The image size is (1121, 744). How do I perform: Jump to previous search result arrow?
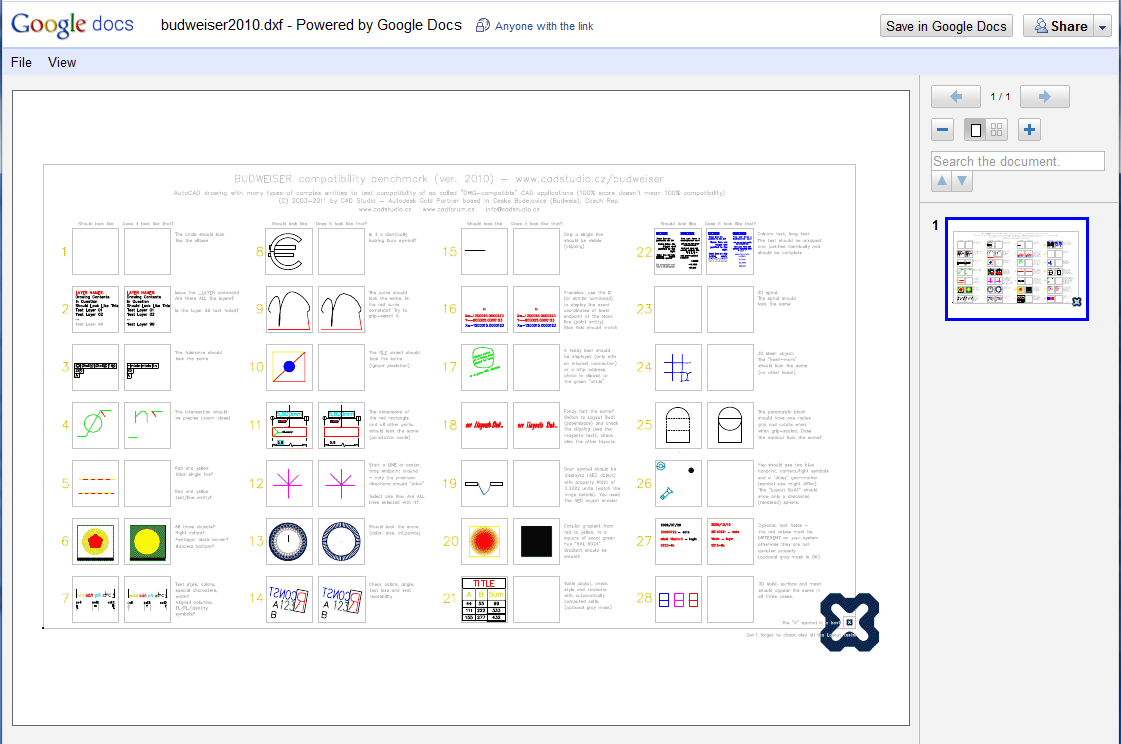[x=942, y=181]
